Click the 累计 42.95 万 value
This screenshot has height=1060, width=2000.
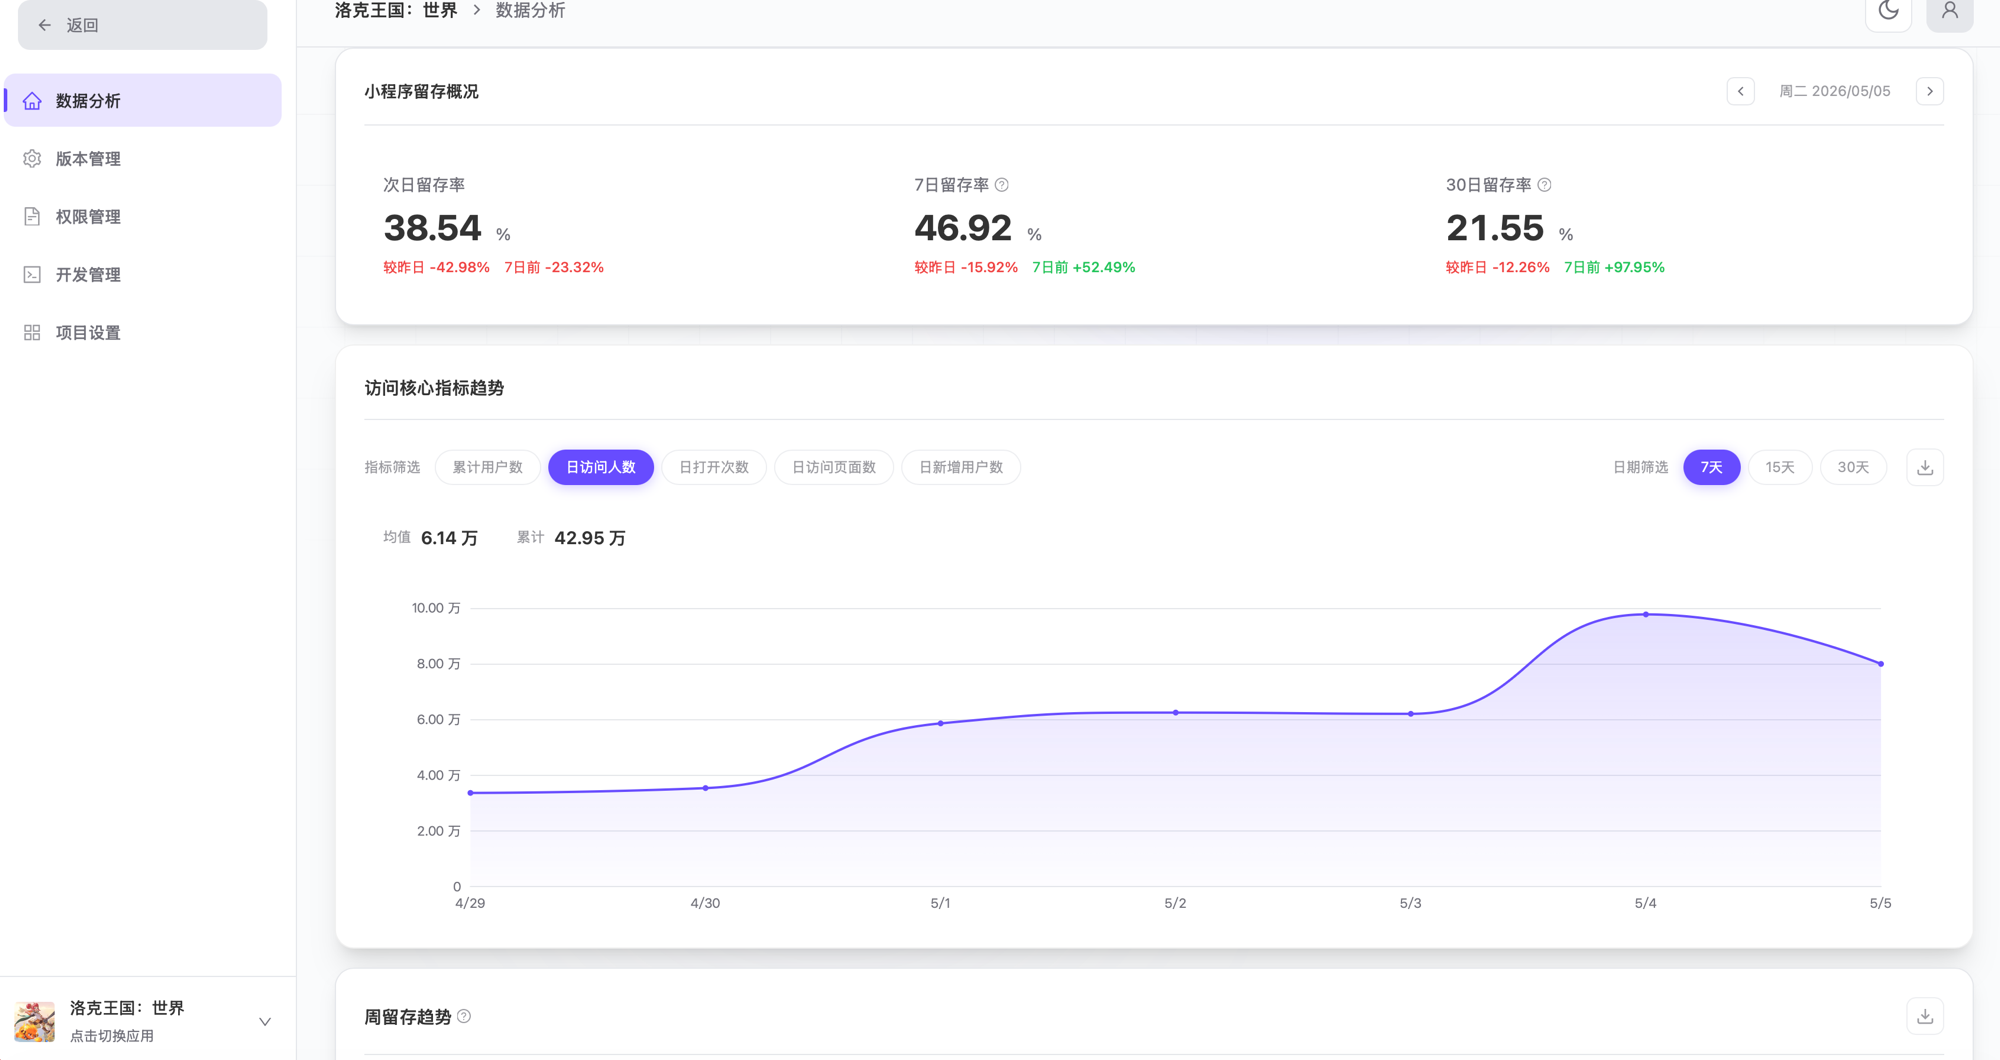pyautogui.click(x=590, y=538)
